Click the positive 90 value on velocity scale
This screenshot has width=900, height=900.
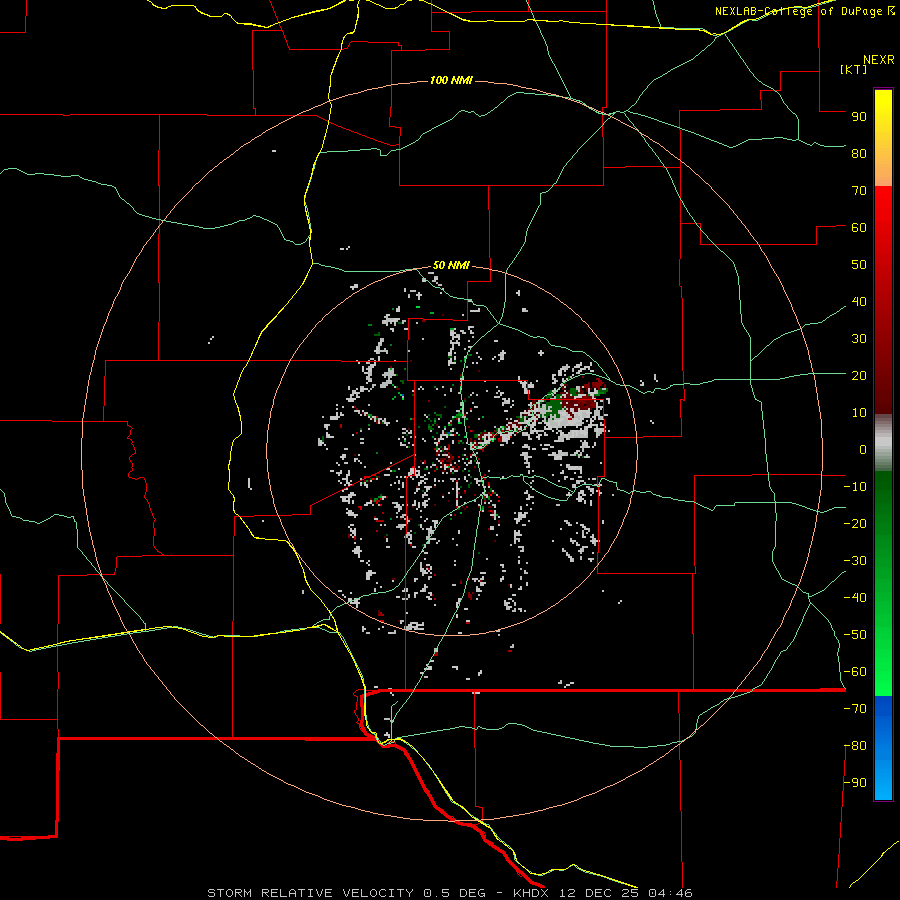[859, 117]
